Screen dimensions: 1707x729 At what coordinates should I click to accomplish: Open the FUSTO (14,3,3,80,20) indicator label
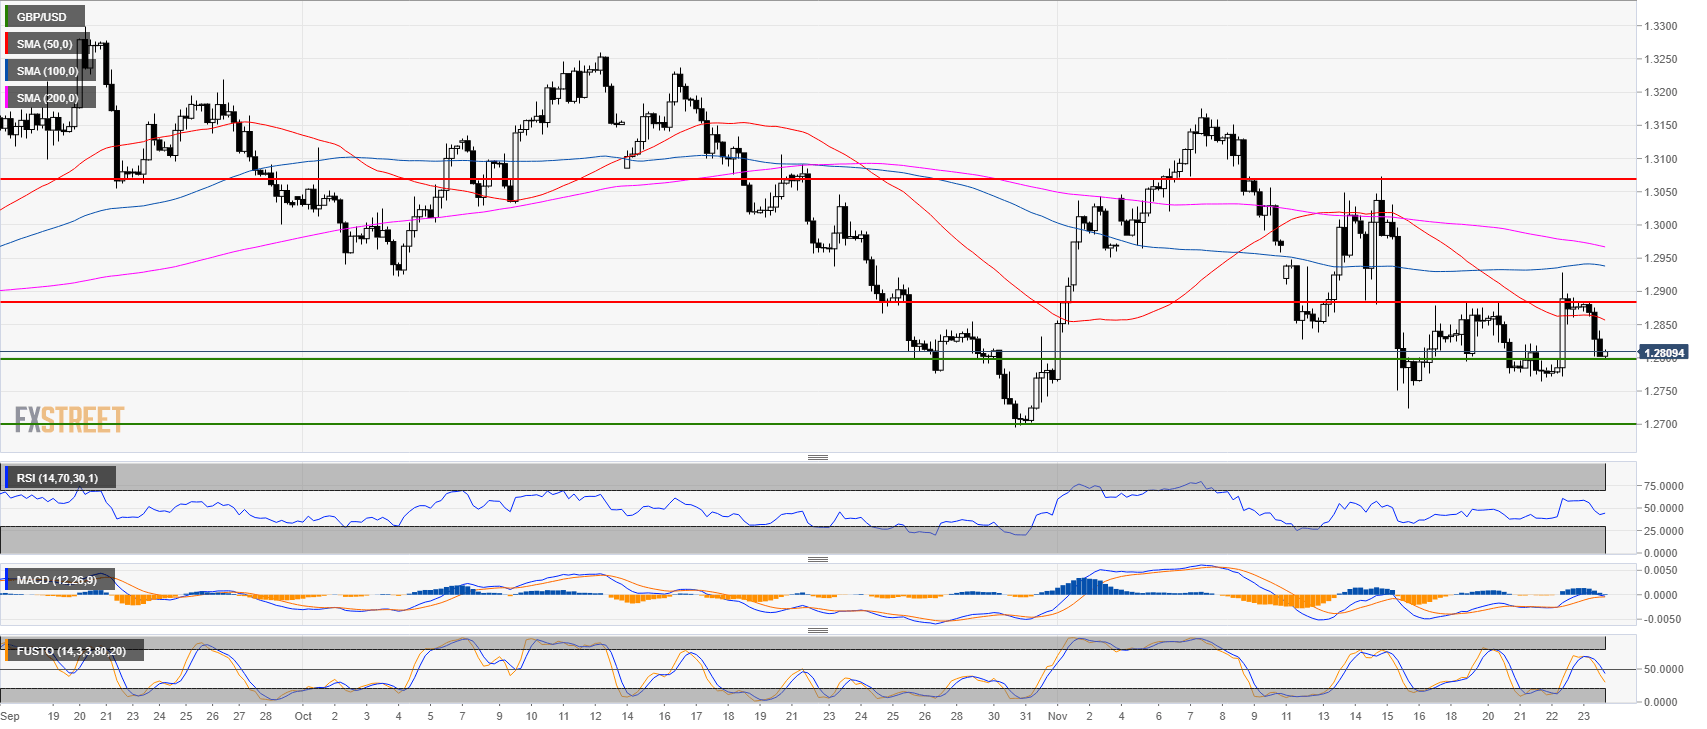71,651
